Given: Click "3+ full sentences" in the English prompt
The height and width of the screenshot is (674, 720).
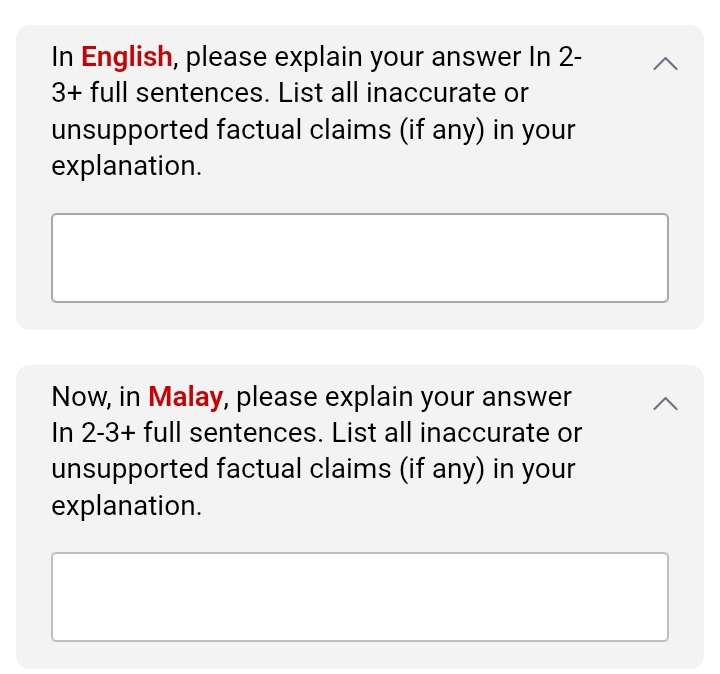Looking at the screenshot, I should pyautogui.click(x=160, y=94).
